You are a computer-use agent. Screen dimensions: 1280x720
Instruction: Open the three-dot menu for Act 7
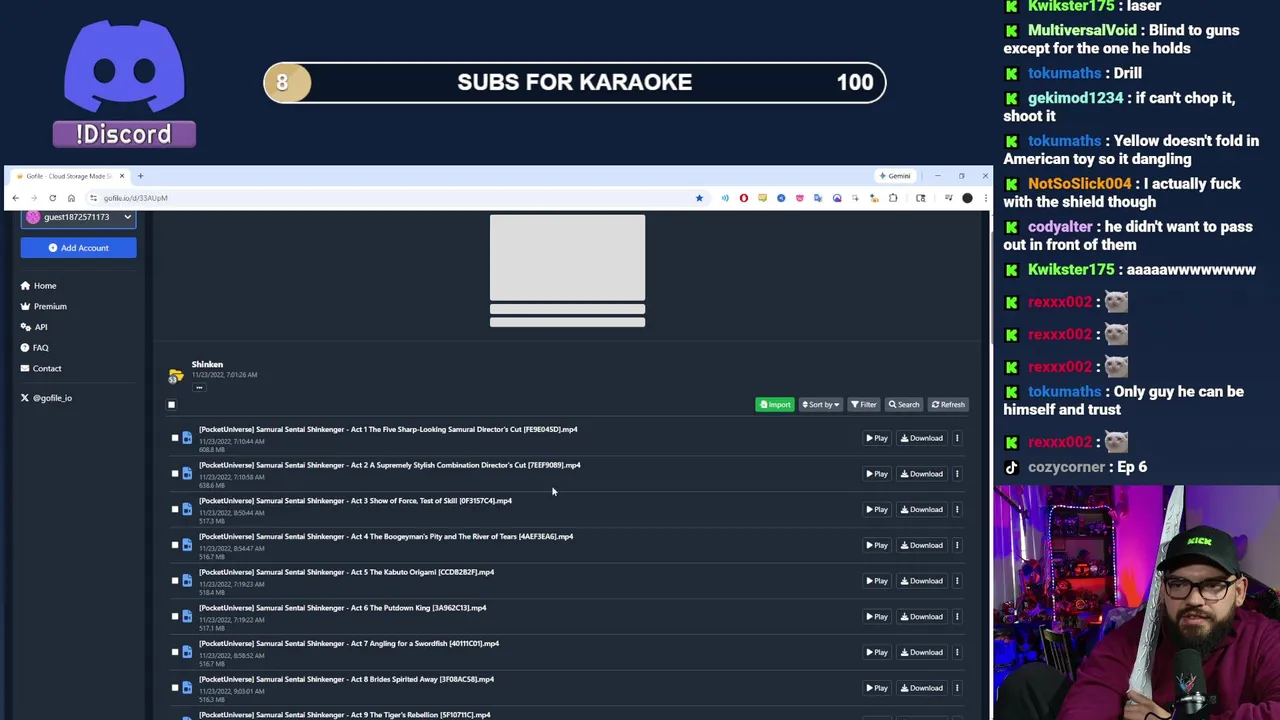957,652
